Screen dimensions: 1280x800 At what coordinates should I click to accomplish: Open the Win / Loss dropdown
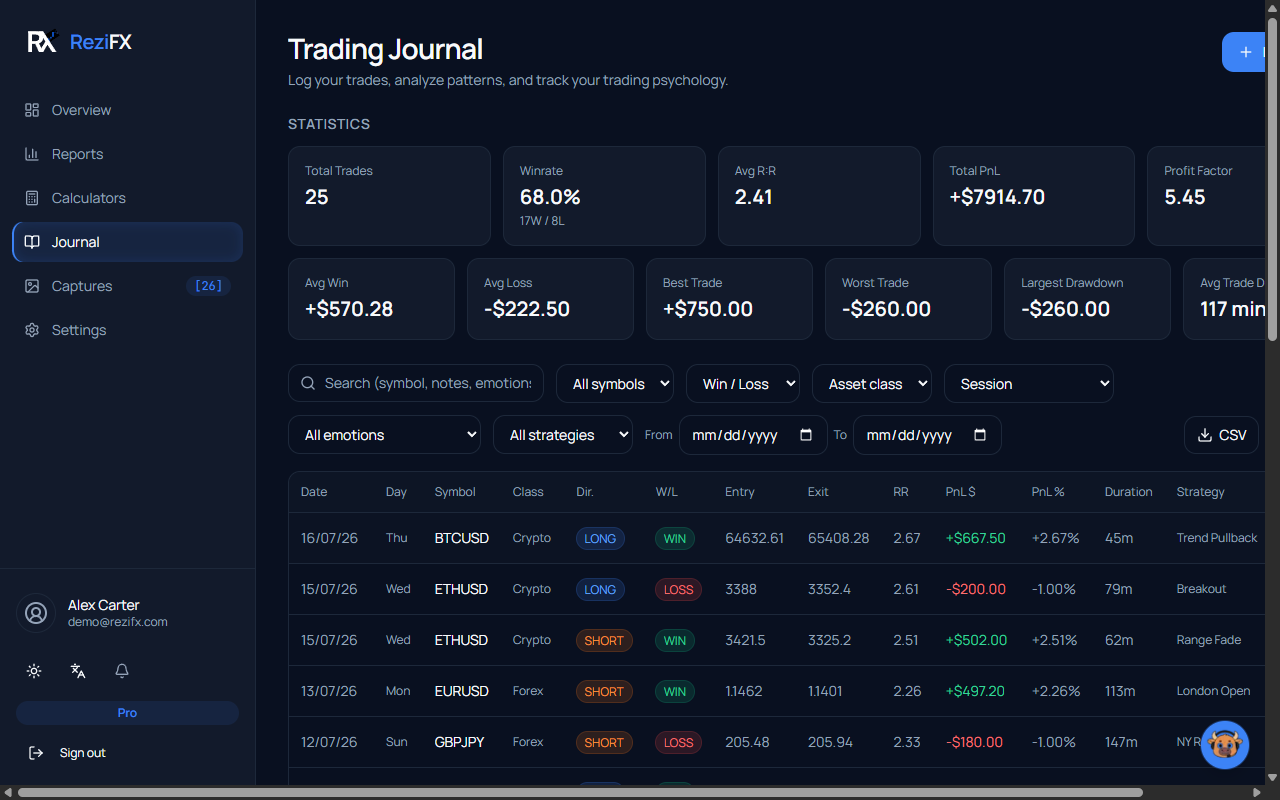click(x=743, y=384)
